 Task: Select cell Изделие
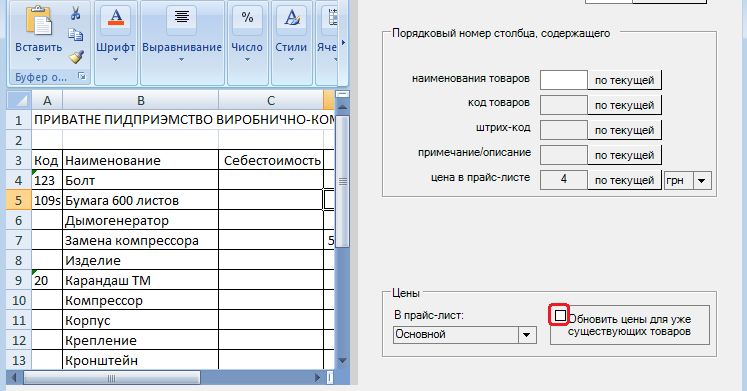tap(141, 261)
